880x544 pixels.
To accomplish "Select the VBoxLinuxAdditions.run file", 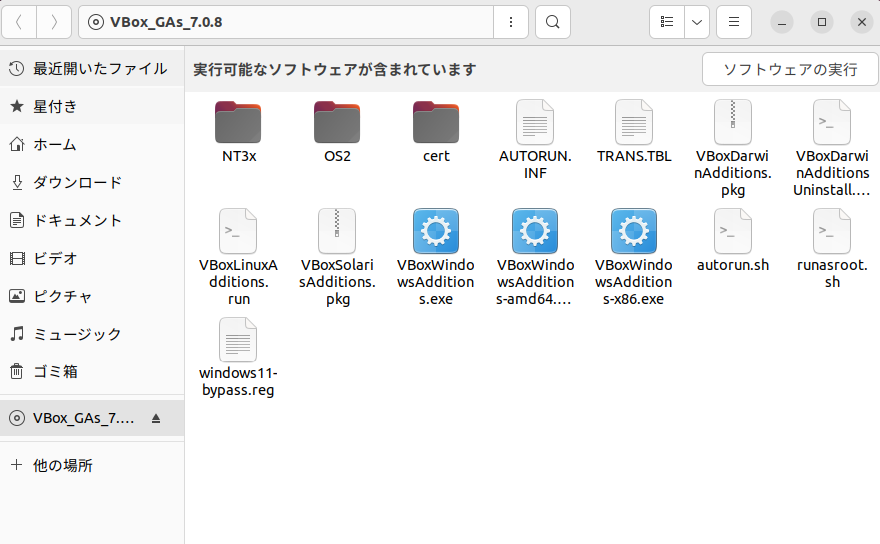I will (x=239, y=258).
